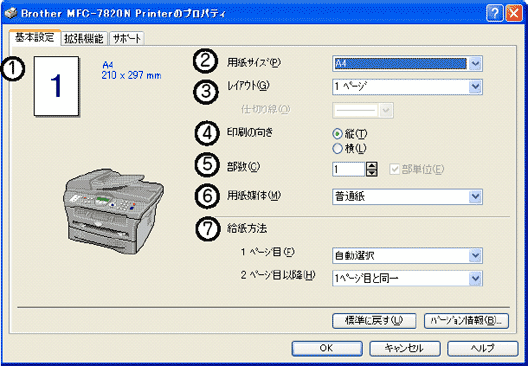Switch to the 基本設定 tab

35,38
